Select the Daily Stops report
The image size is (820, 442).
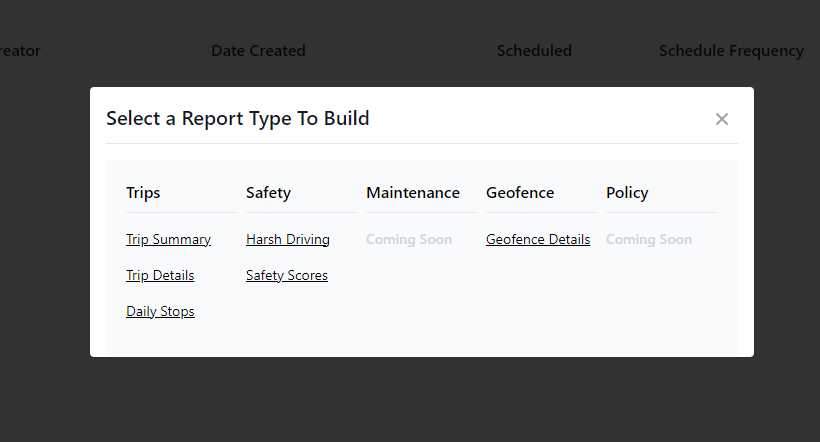(160, 312)
